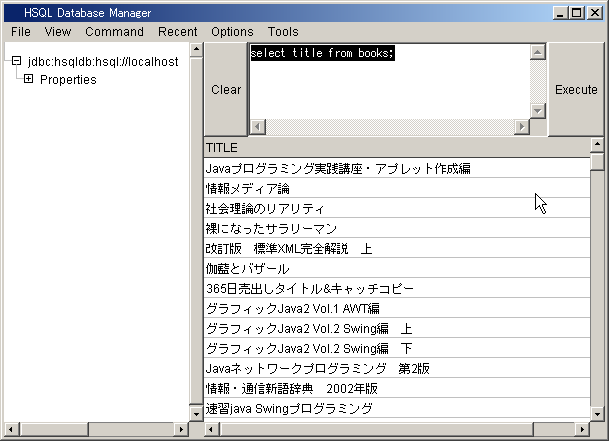Select the Properties tree entry
This screenshot has width=609, height=441.
(x=68, y=80)
